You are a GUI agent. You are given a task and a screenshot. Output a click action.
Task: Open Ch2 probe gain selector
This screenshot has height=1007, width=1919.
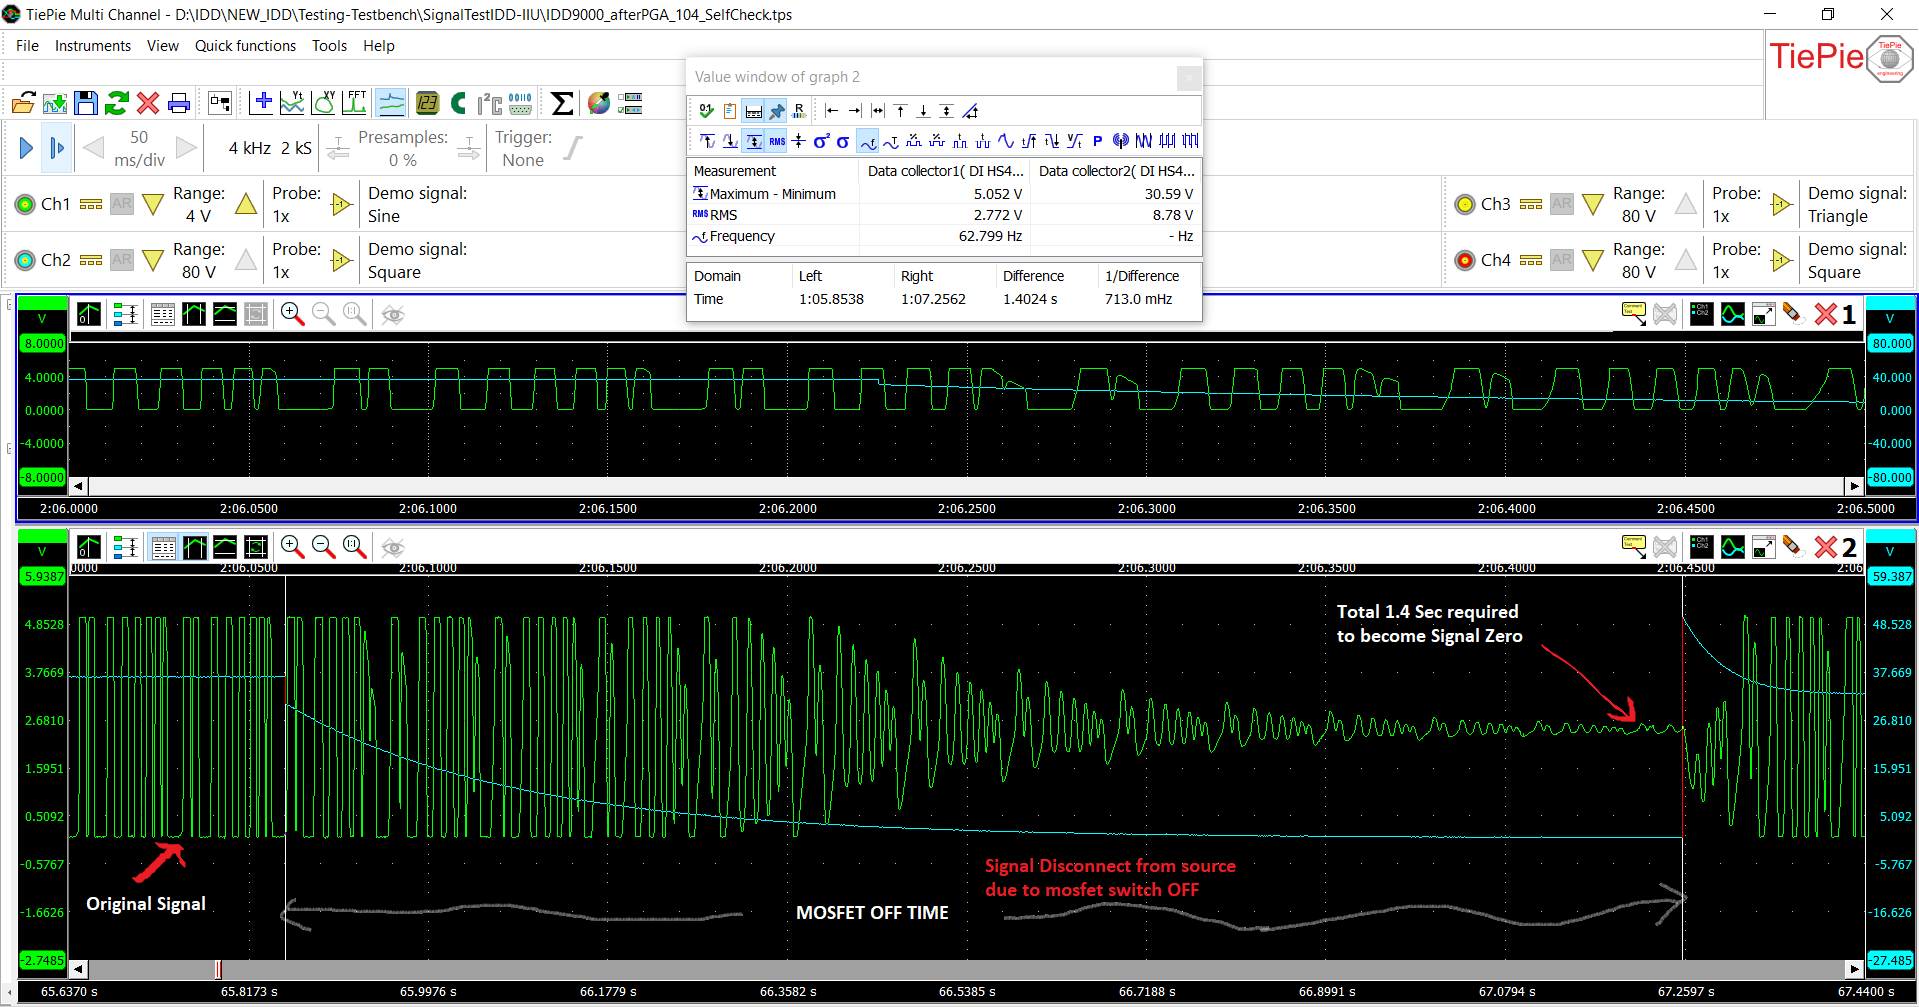click(342, 260)
